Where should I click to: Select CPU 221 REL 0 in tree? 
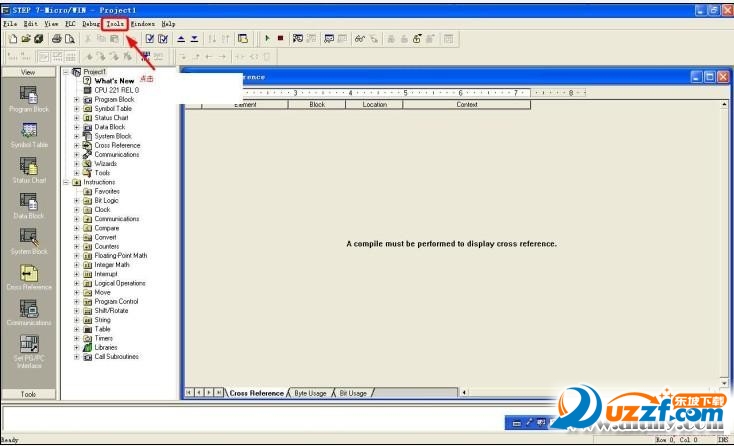(x=117, y=90)
